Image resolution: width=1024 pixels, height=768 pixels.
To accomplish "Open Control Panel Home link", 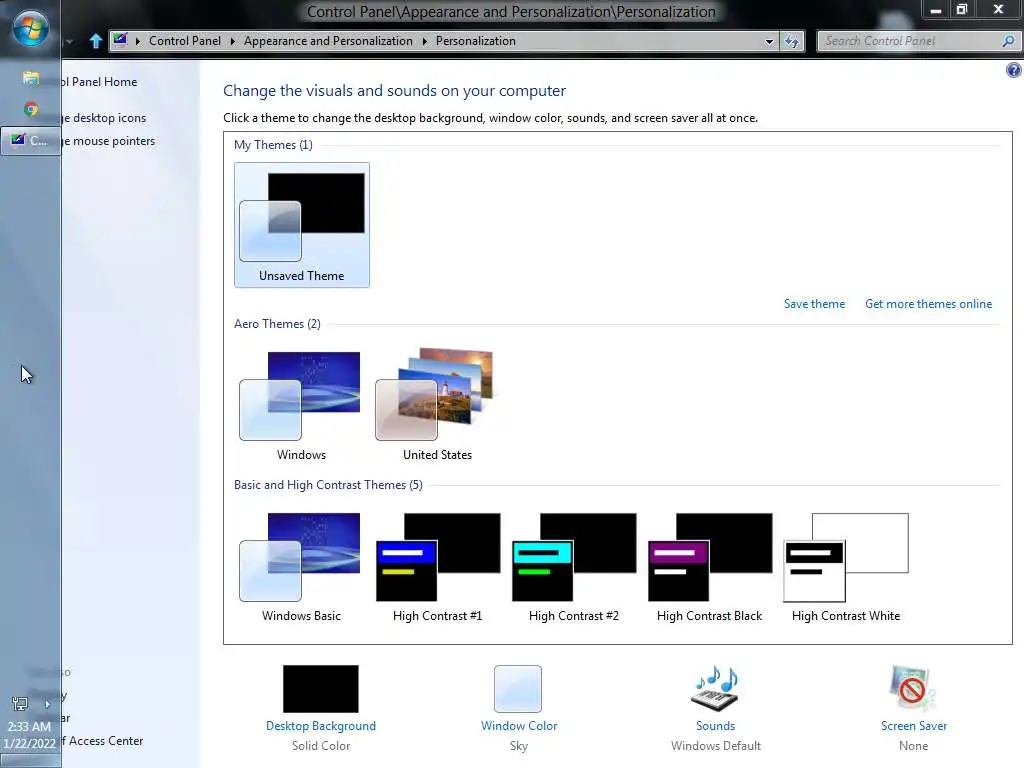I will 99,82.
